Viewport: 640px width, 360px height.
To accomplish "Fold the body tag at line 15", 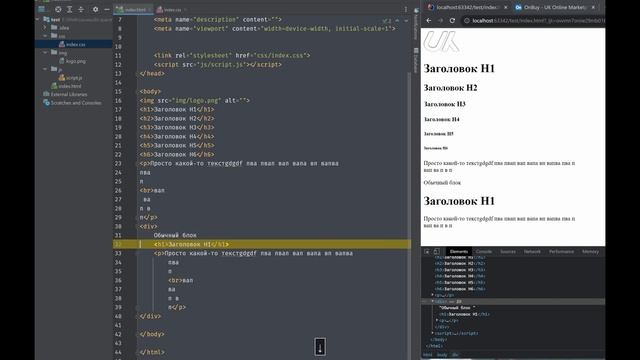I will [137, 91].
